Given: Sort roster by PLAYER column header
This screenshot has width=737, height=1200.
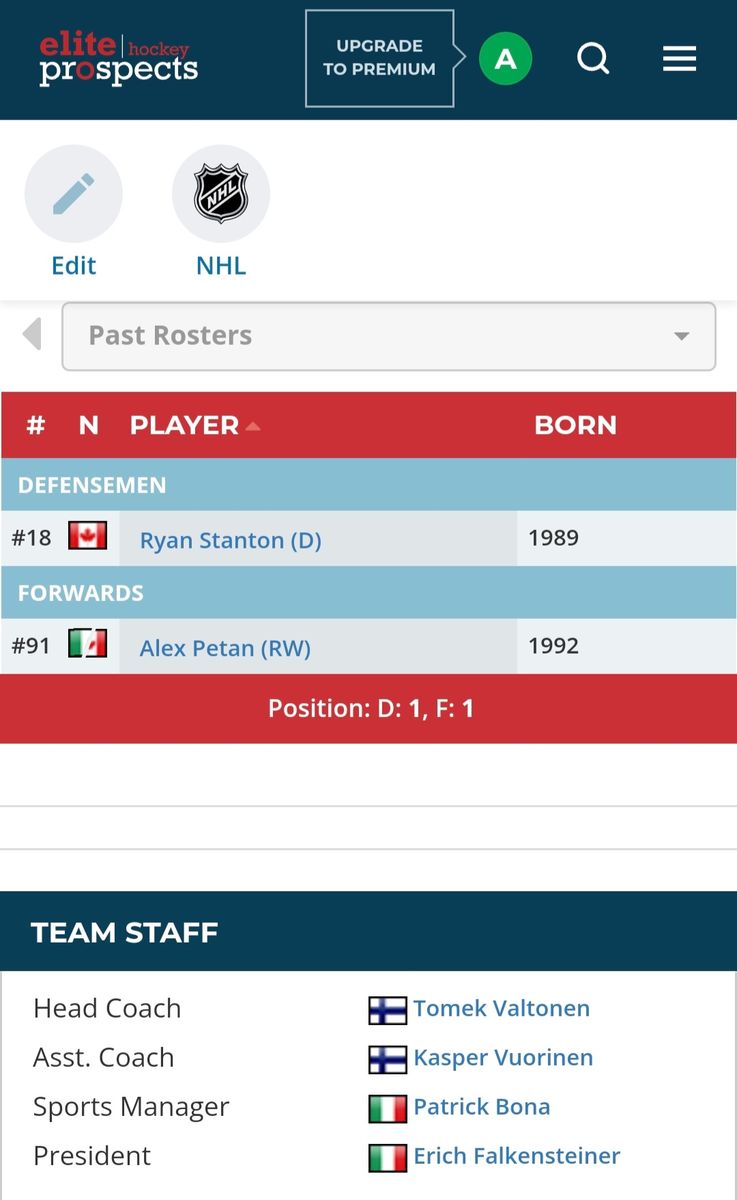Looking at the screenshot, I should click(x=185, y=425).
